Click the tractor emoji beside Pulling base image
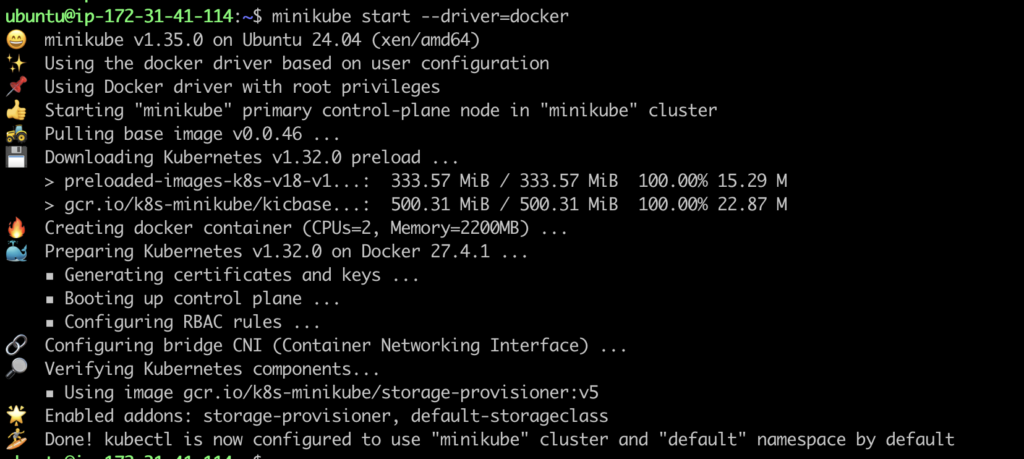 tap(15, 135)
